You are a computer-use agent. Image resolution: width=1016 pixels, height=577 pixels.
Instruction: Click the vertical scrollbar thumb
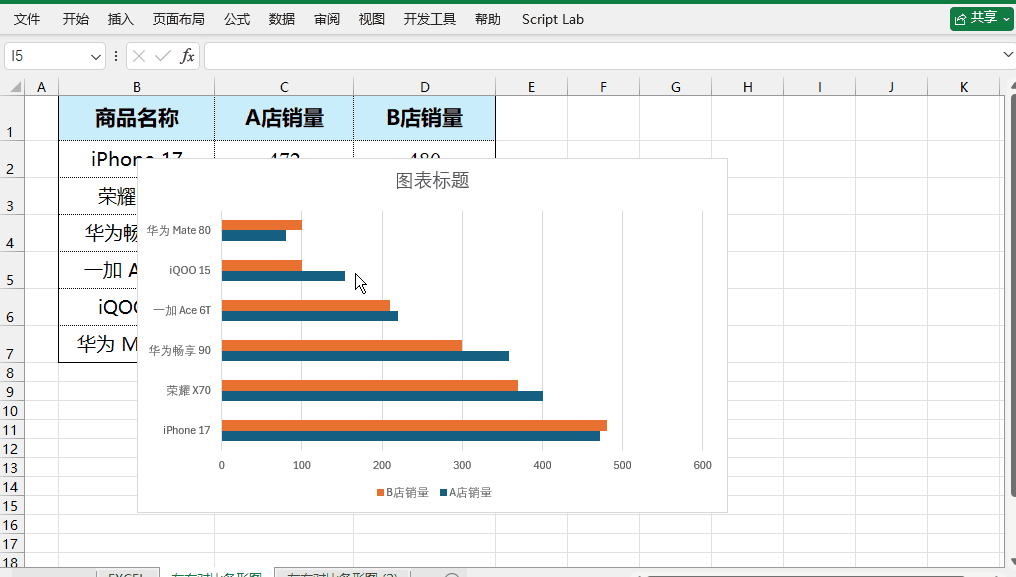1013,295
